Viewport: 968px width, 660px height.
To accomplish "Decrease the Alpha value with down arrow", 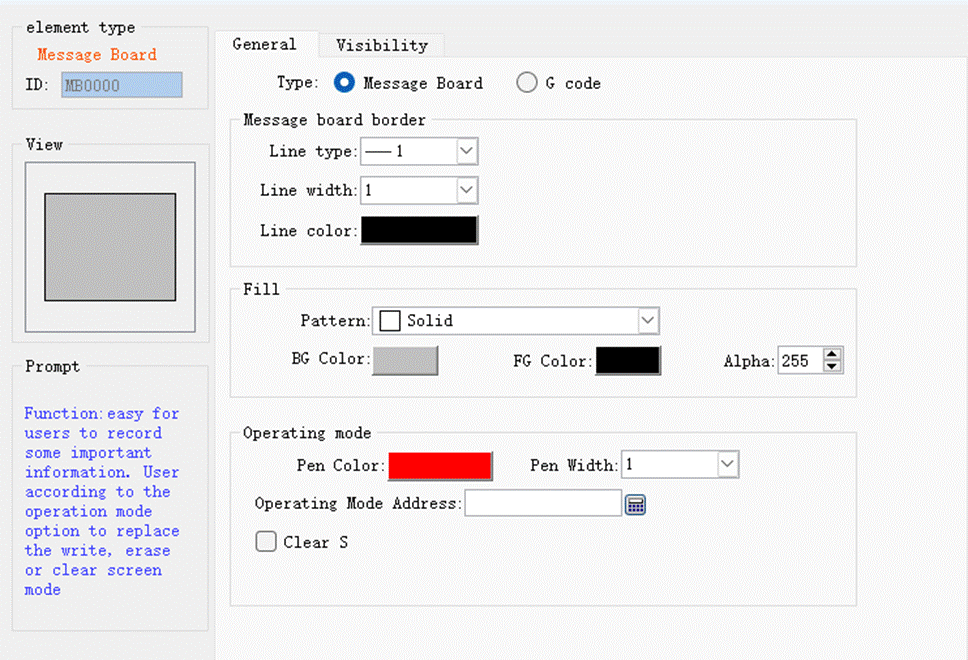I will (833, 367).
